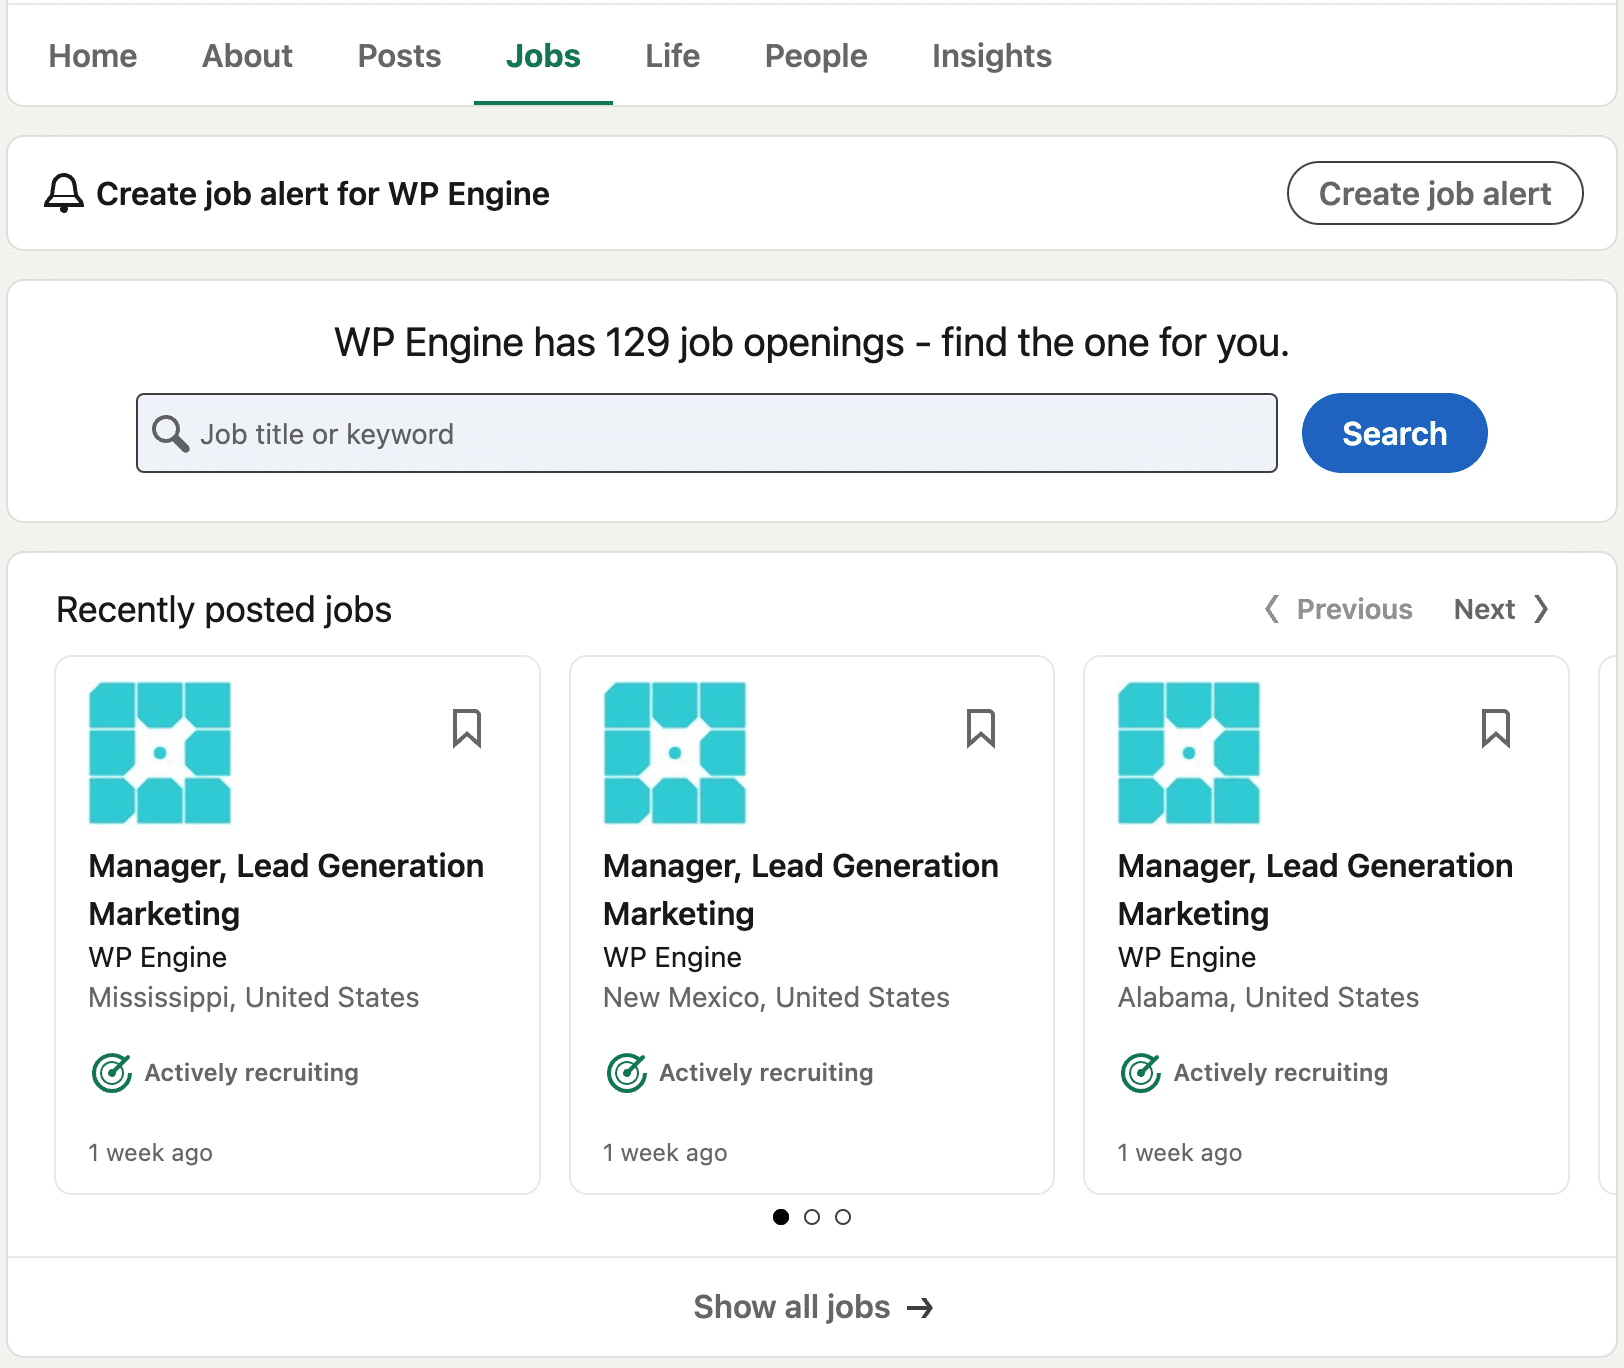The height and width of the screenshot is (1368, 1624).
Task: Click the arrow next to Show all jobs
Action: [x=920, y=1308]
